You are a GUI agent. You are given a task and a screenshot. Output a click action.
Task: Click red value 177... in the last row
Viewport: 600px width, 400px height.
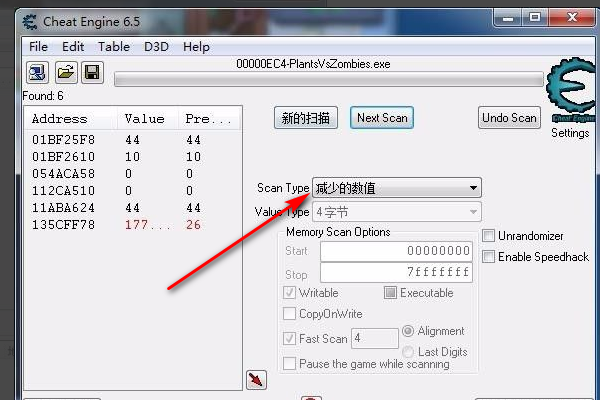click(x=147, y=225)
